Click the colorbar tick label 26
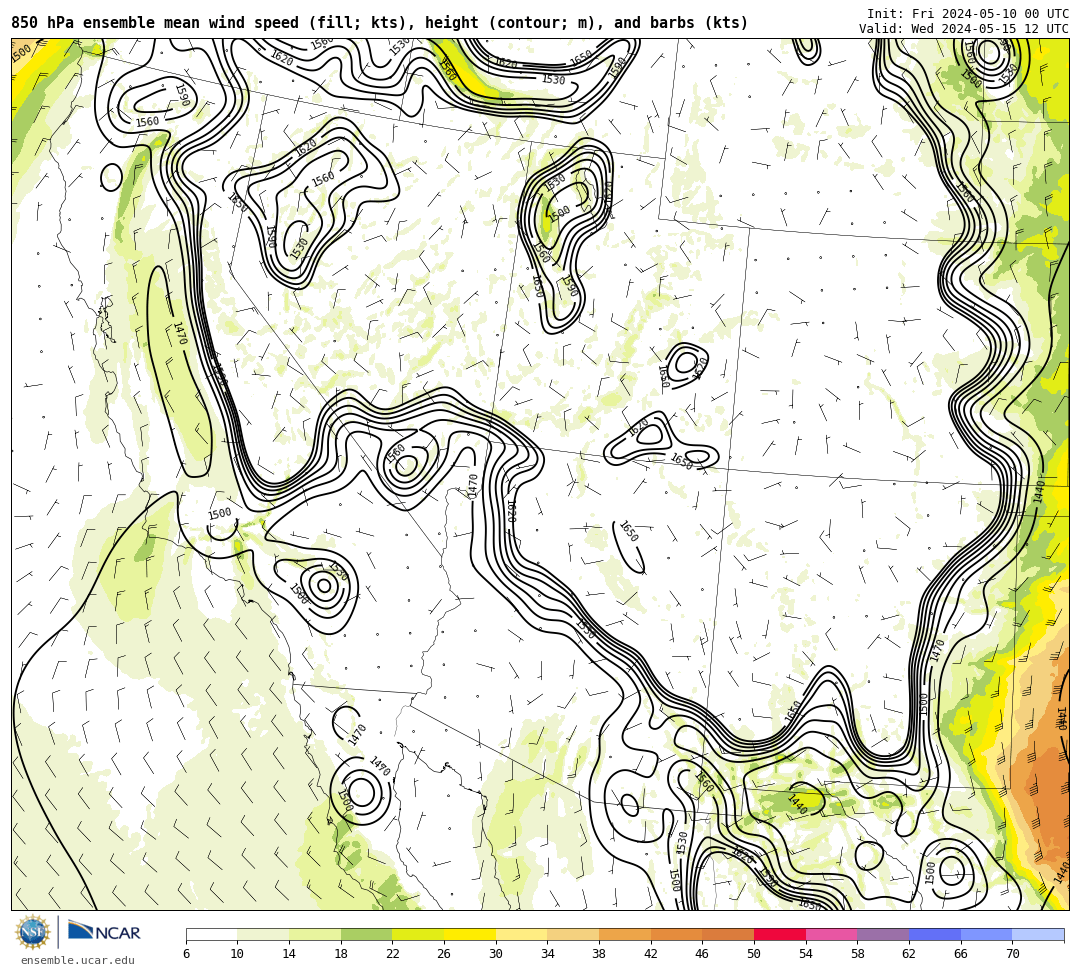 [x=444, y=954]
